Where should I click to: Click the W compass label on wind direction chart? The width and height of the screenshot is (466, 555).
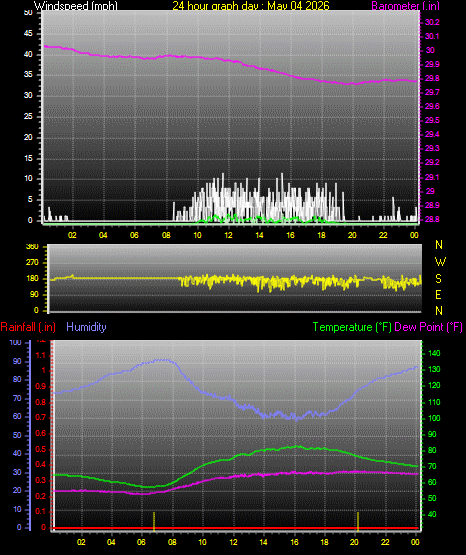pyautogui.click(x=440, y=262)
